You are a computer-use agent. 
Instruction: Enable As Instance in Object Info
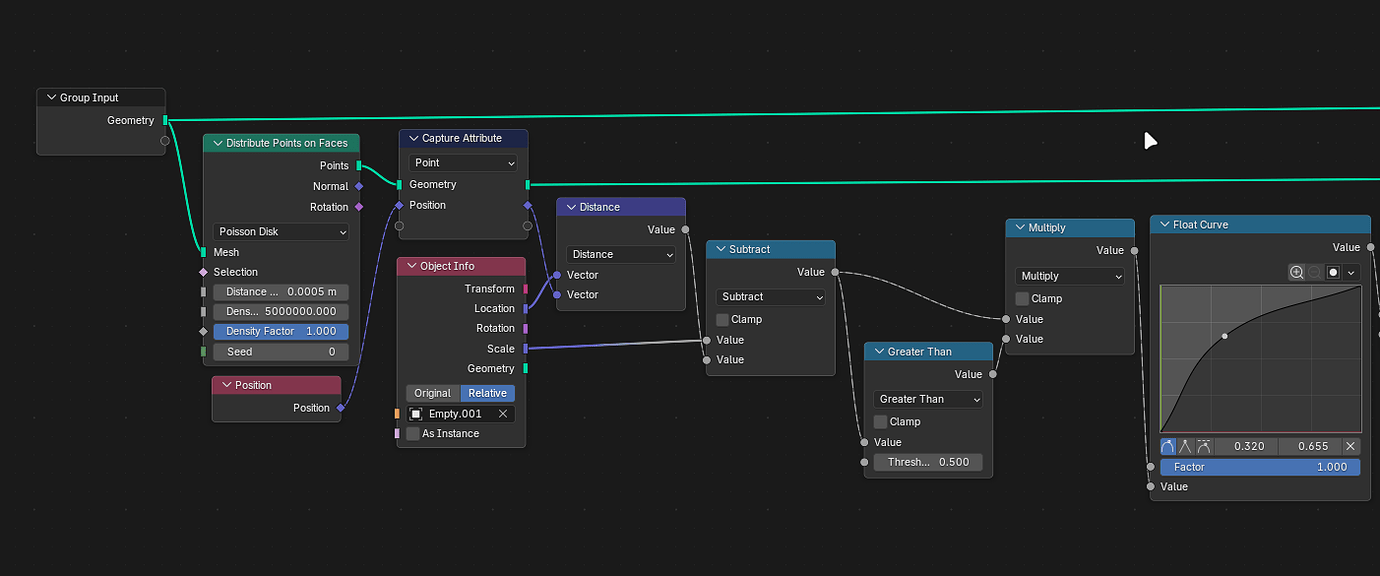tap(413, 434)
